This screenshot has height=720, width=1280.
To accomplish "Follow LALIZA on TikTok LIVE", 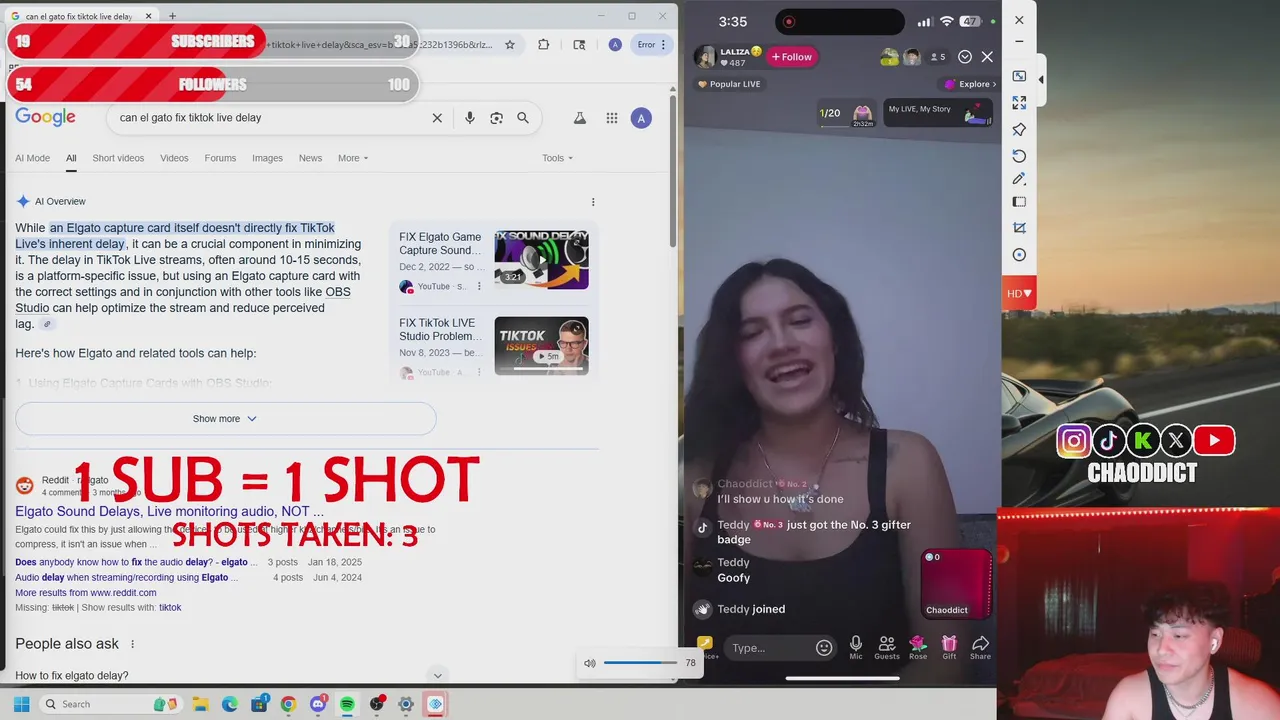I will [792, 57].
